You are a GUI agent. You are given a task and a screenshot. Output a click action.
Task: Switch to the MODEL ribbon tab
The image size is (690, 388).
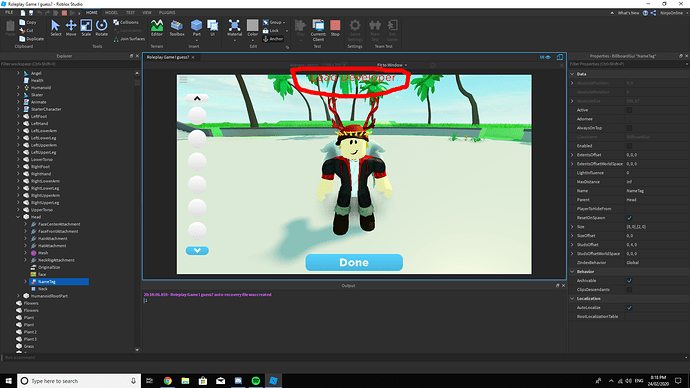[x=111, y=13]
